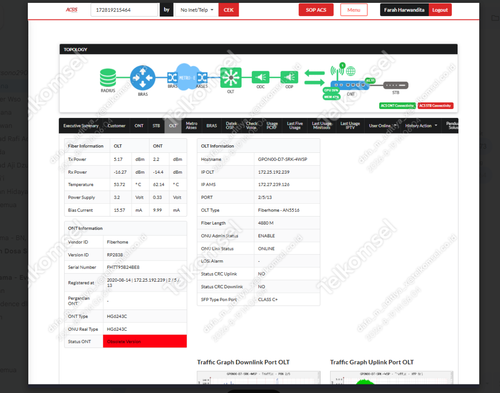Switch to the Customer tab
Viewport: 500px width, 393px height.
(x=116, y=126)
